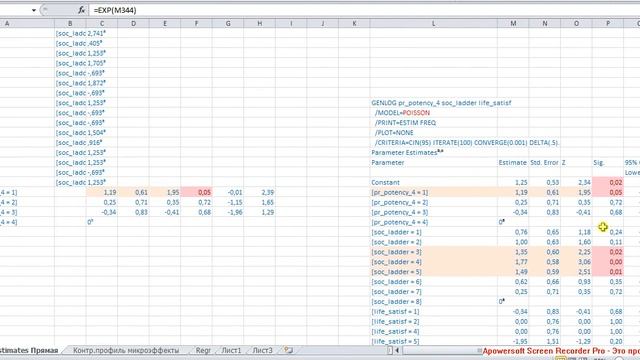Select column N header
Screen dimensions: 640x360
(x=545, y=24)
